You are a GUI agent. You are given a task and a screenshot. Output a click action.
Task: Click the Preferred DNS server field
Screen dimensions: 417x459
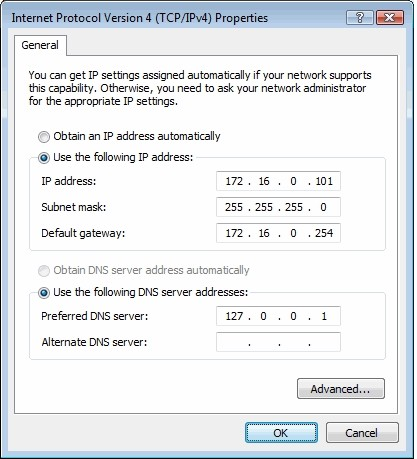[278, 316]
